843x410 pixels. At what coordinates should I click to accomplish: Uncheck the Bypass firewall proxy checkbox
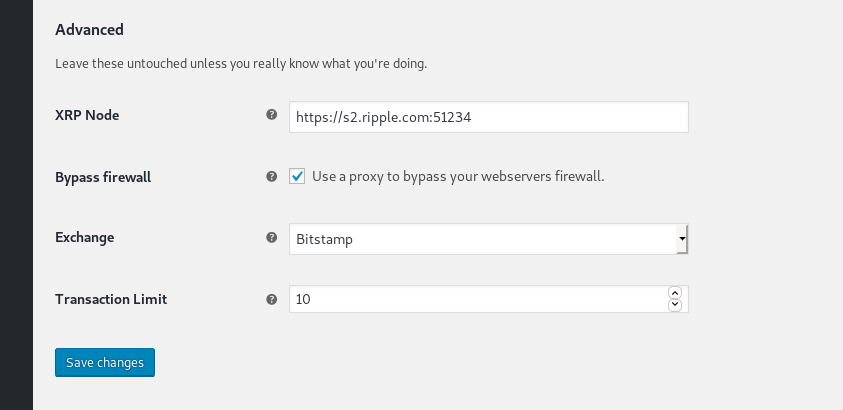(297, 176)
